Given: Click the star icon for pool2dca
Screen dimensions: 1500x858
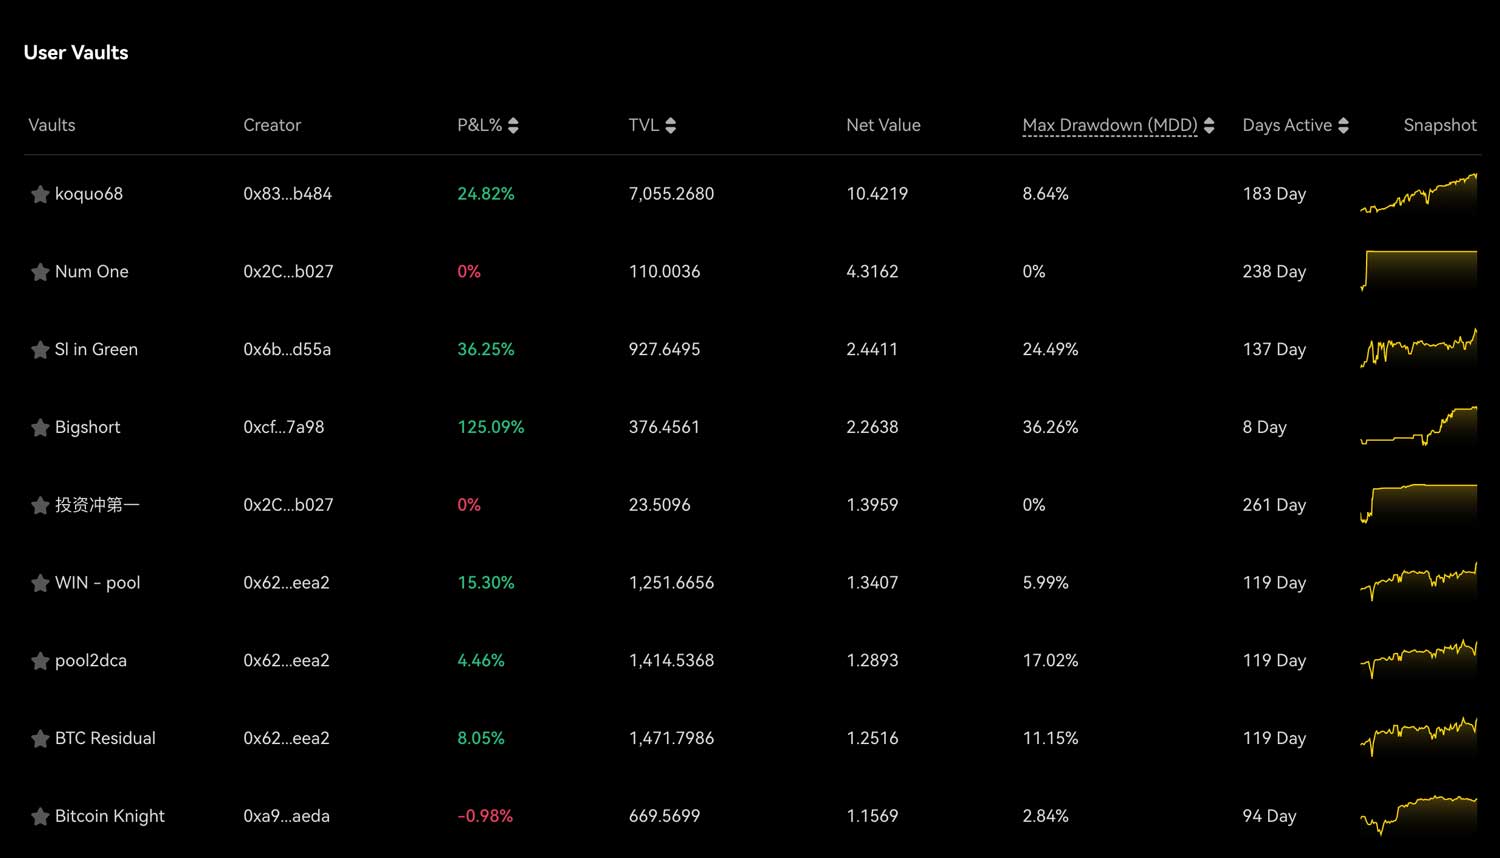Looking at the screenshot, I should tap(40, 660).
